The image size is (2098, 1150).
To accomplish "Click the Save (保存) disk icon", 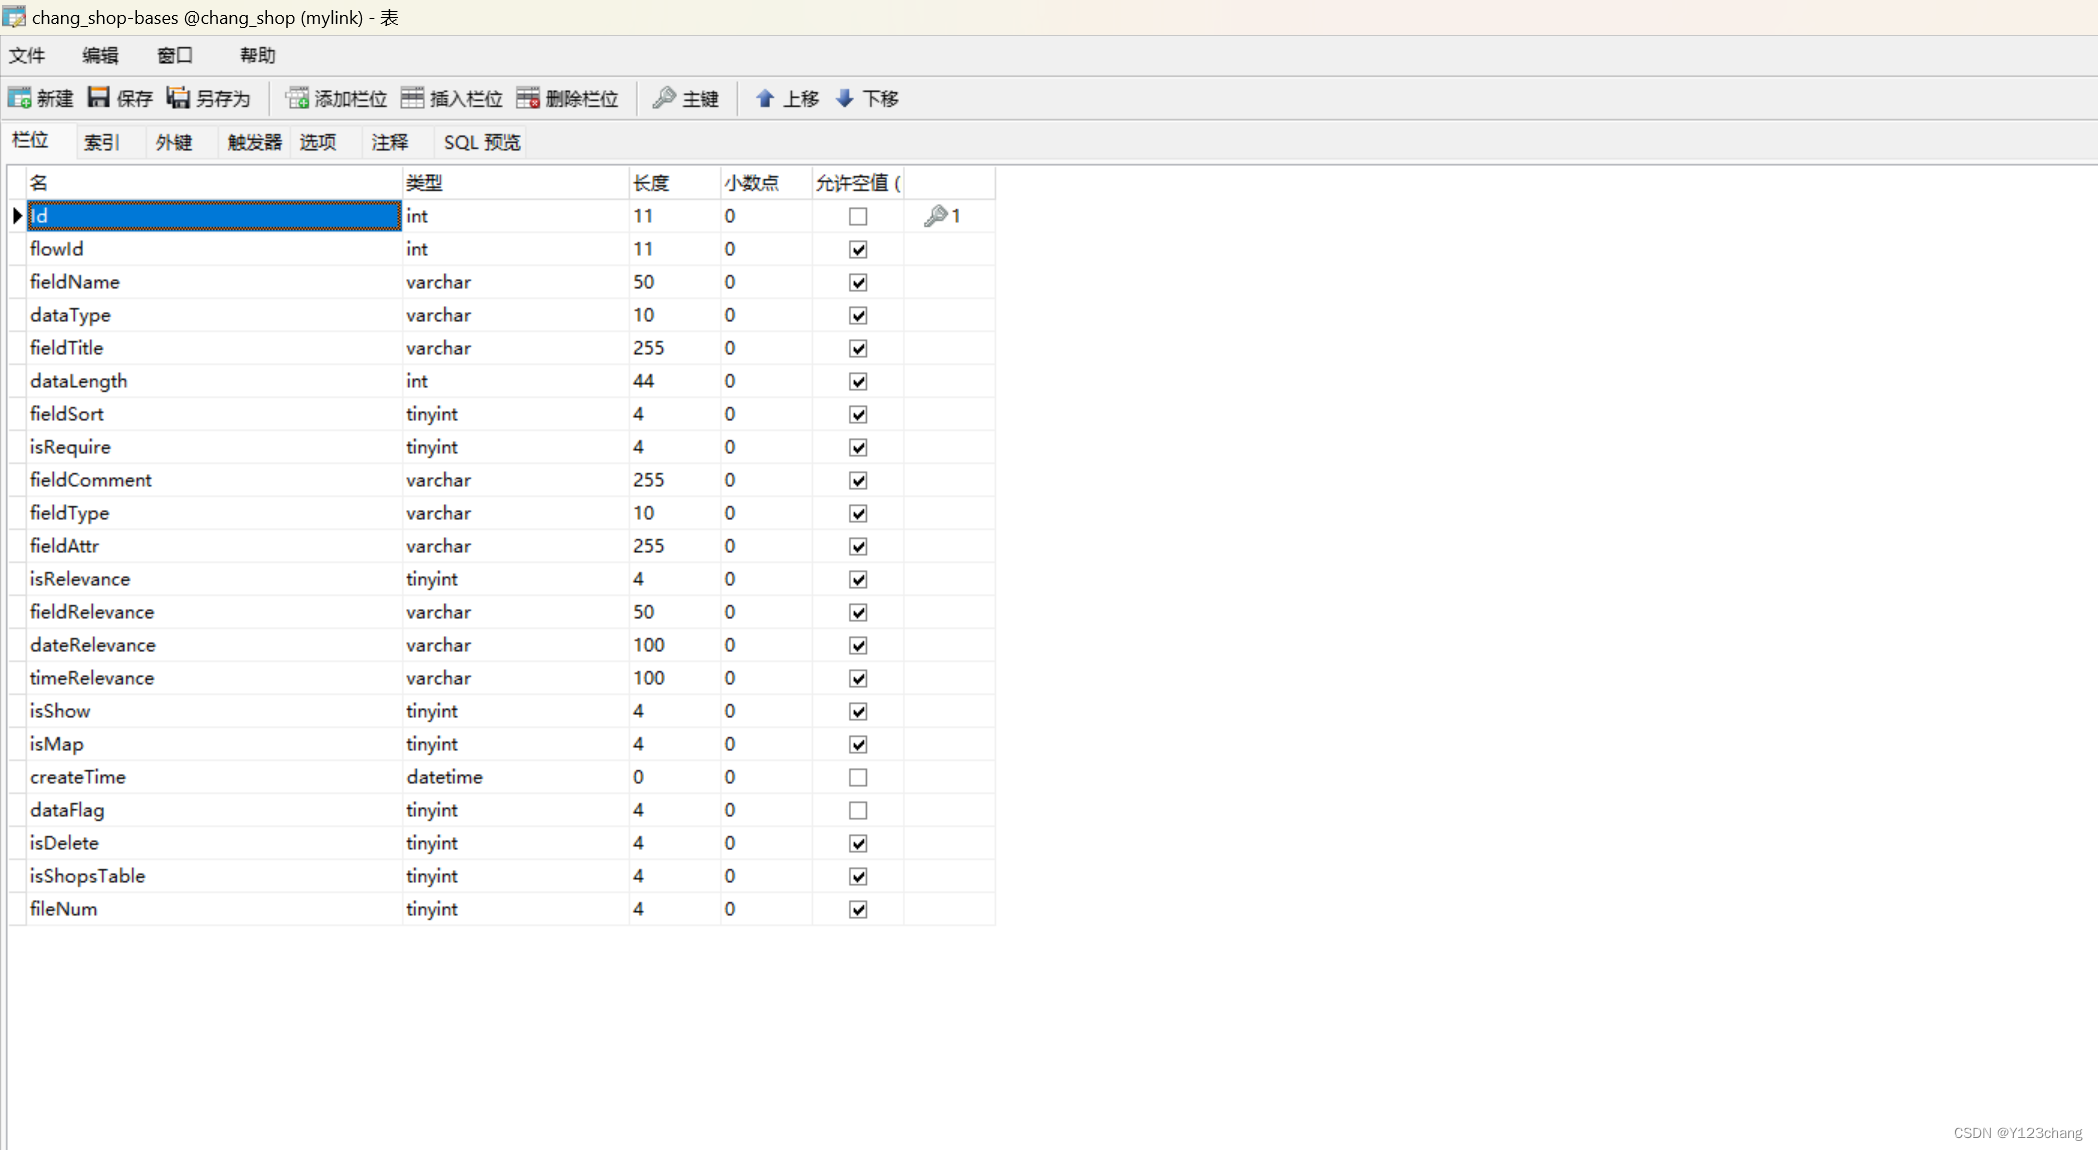I will pos(99,97).
